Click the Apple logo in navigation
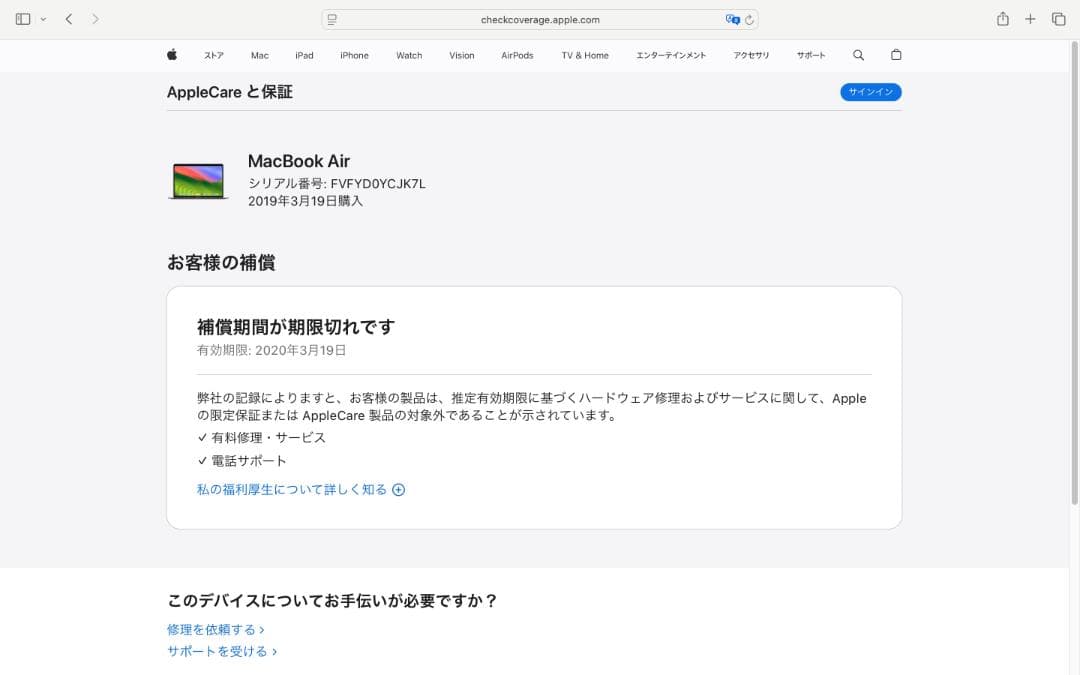1080x675 pixels. 172,54
